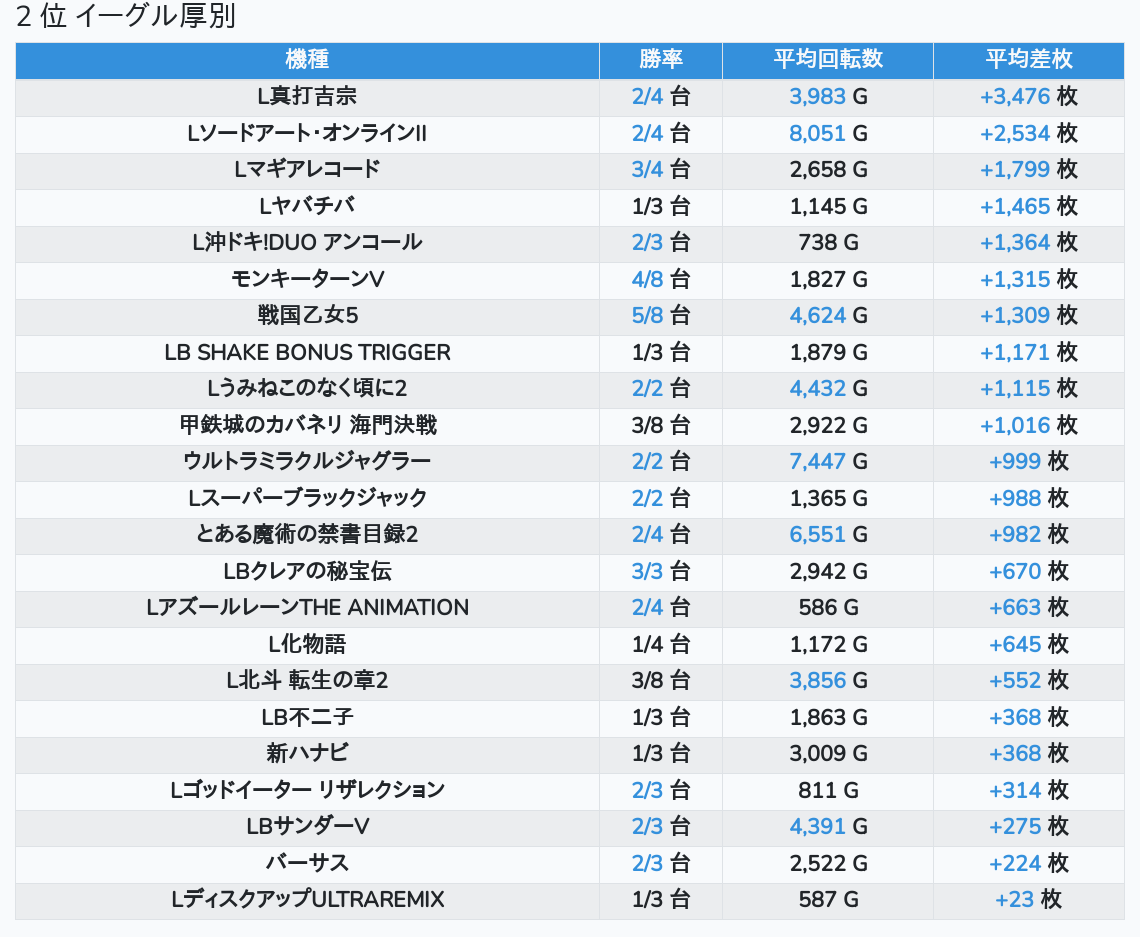Image resolution: width=1140 pixels, height=937 pixels.
Task: Click the +3,476 枚 difference value
Action: [1028, 97]
